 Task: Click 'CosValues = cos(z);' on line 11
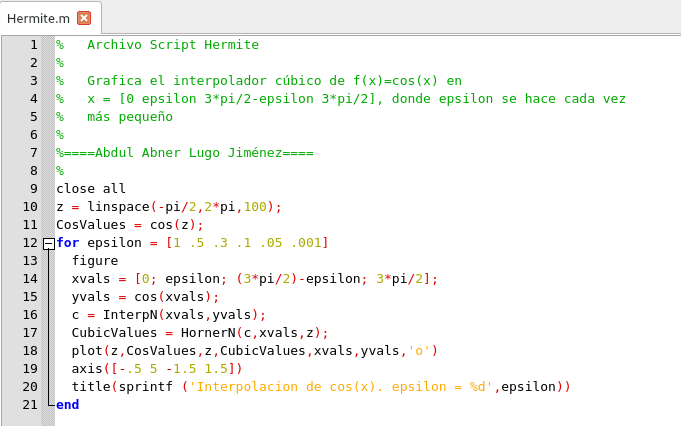pyautogui.click(x=130, y=225)
